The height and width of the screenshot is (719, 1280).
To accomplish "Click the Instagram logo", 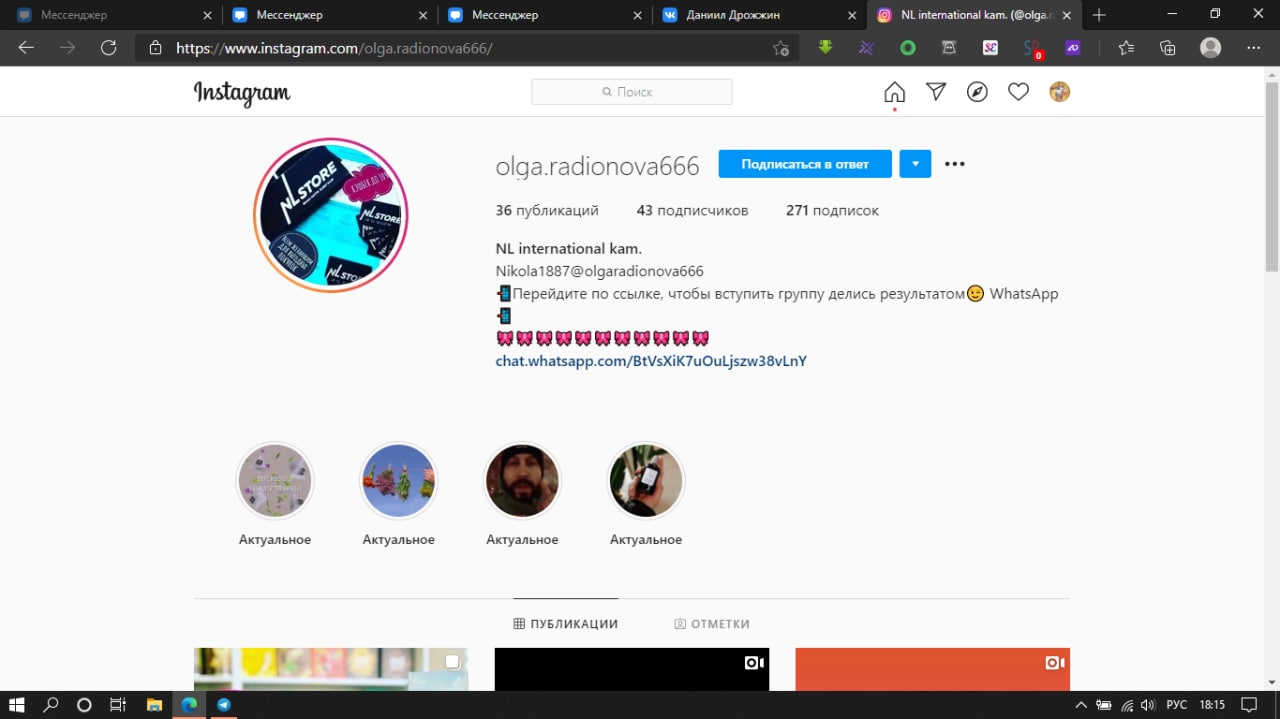I will pyautogui.click(x=242, y=93).
